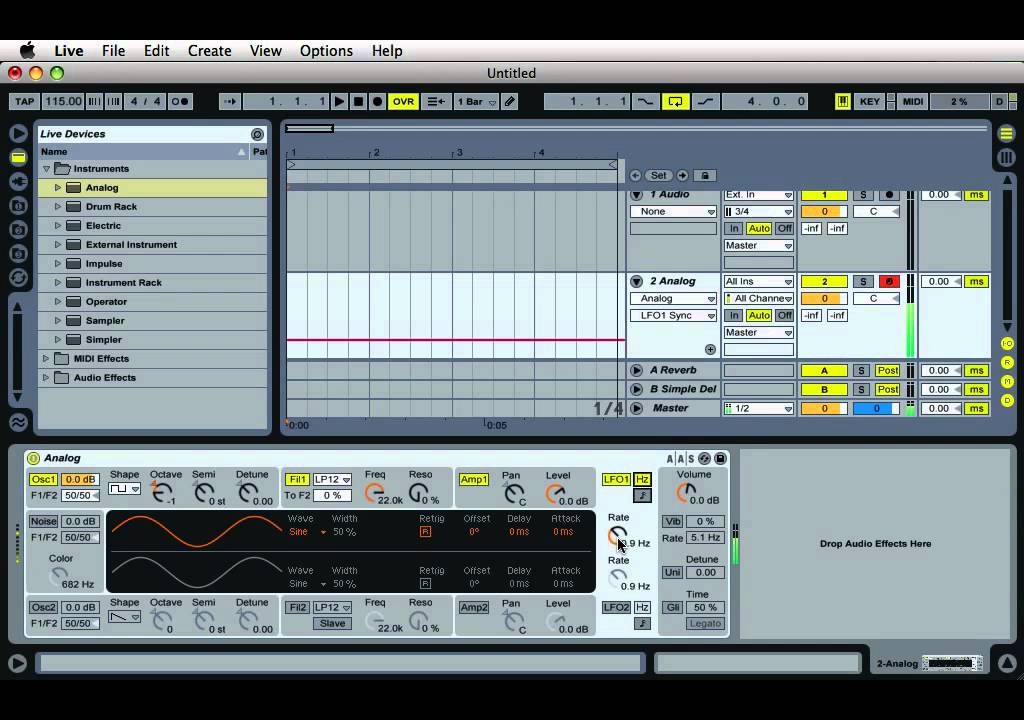Click the Analog Volume knob

pos(685,493)
